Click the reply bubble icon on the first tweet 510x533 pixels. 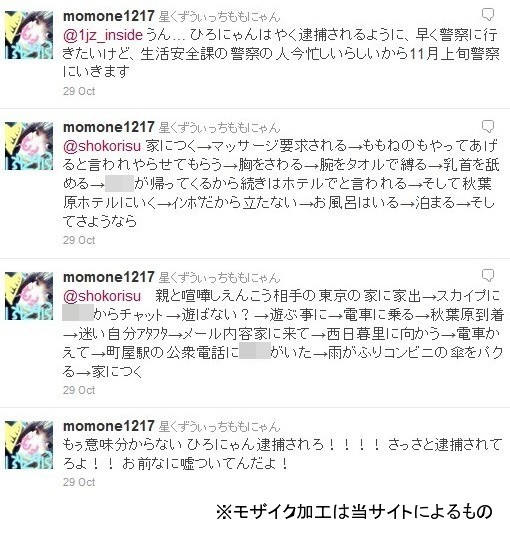click(488, 15)
